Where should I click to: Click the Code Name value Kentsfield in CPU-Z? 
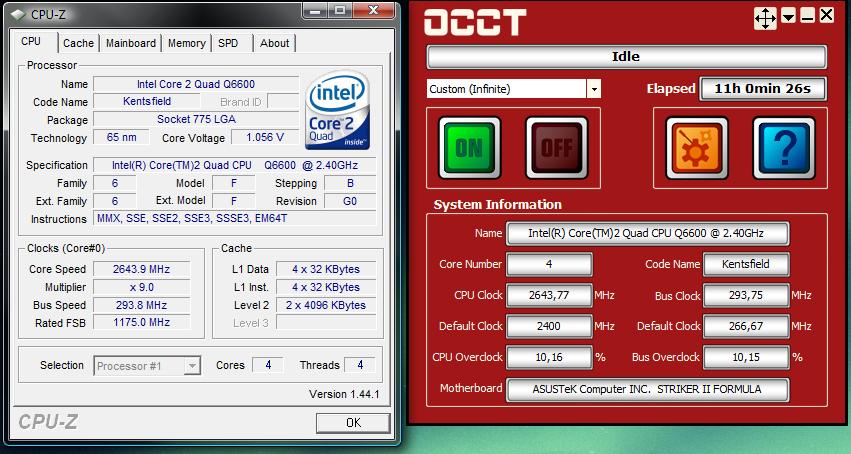point(147,101)
